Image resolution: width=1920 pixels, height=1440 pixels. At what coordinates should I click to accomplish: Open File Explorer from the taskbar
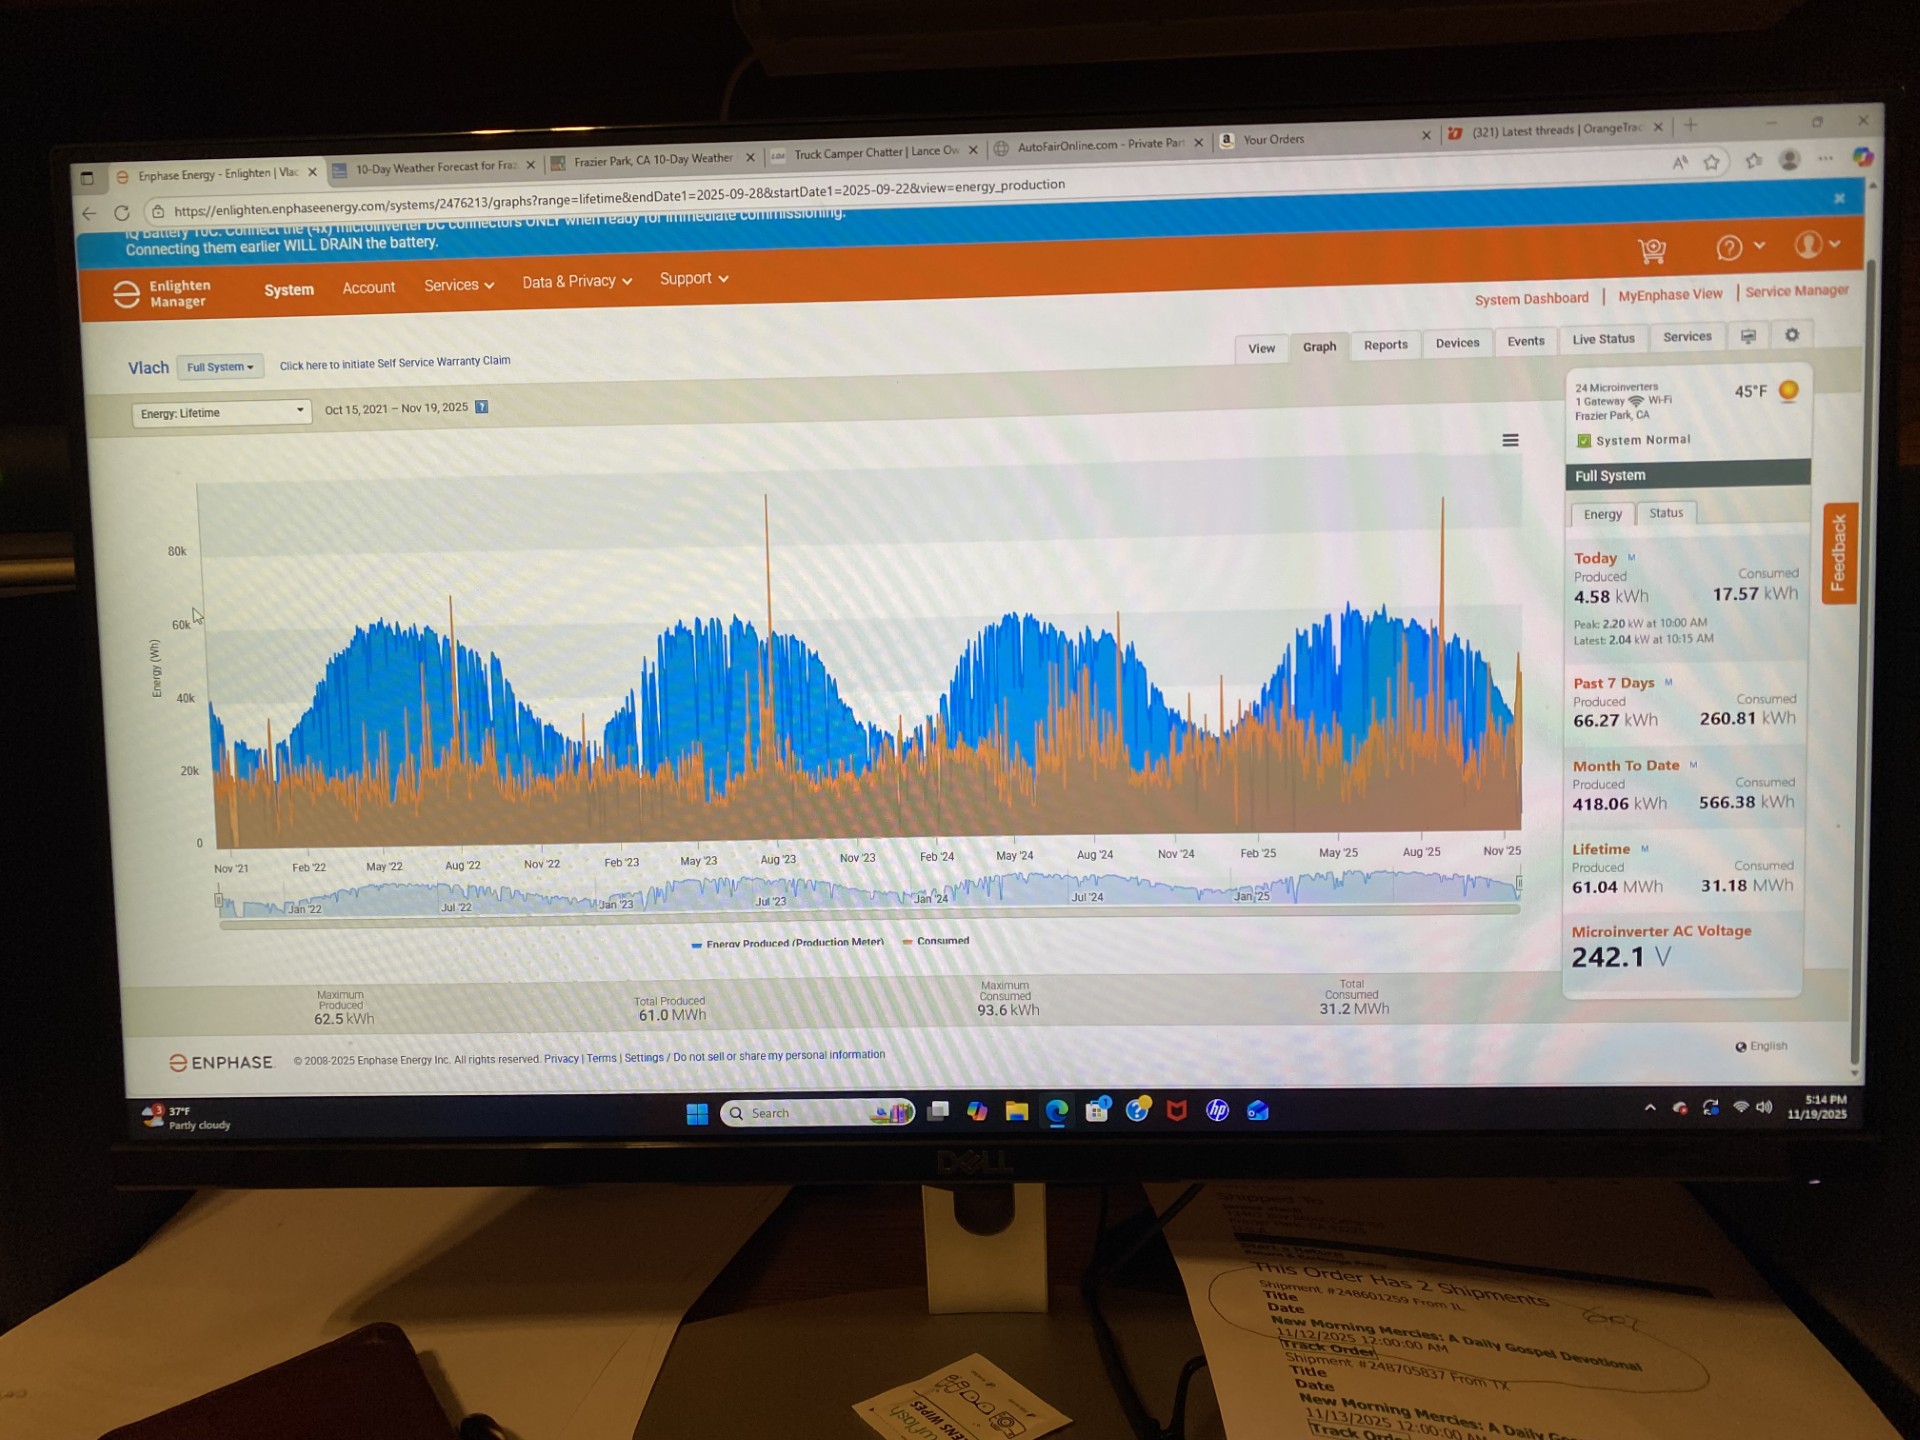pyautogui.click(x=1017, y=1111)
